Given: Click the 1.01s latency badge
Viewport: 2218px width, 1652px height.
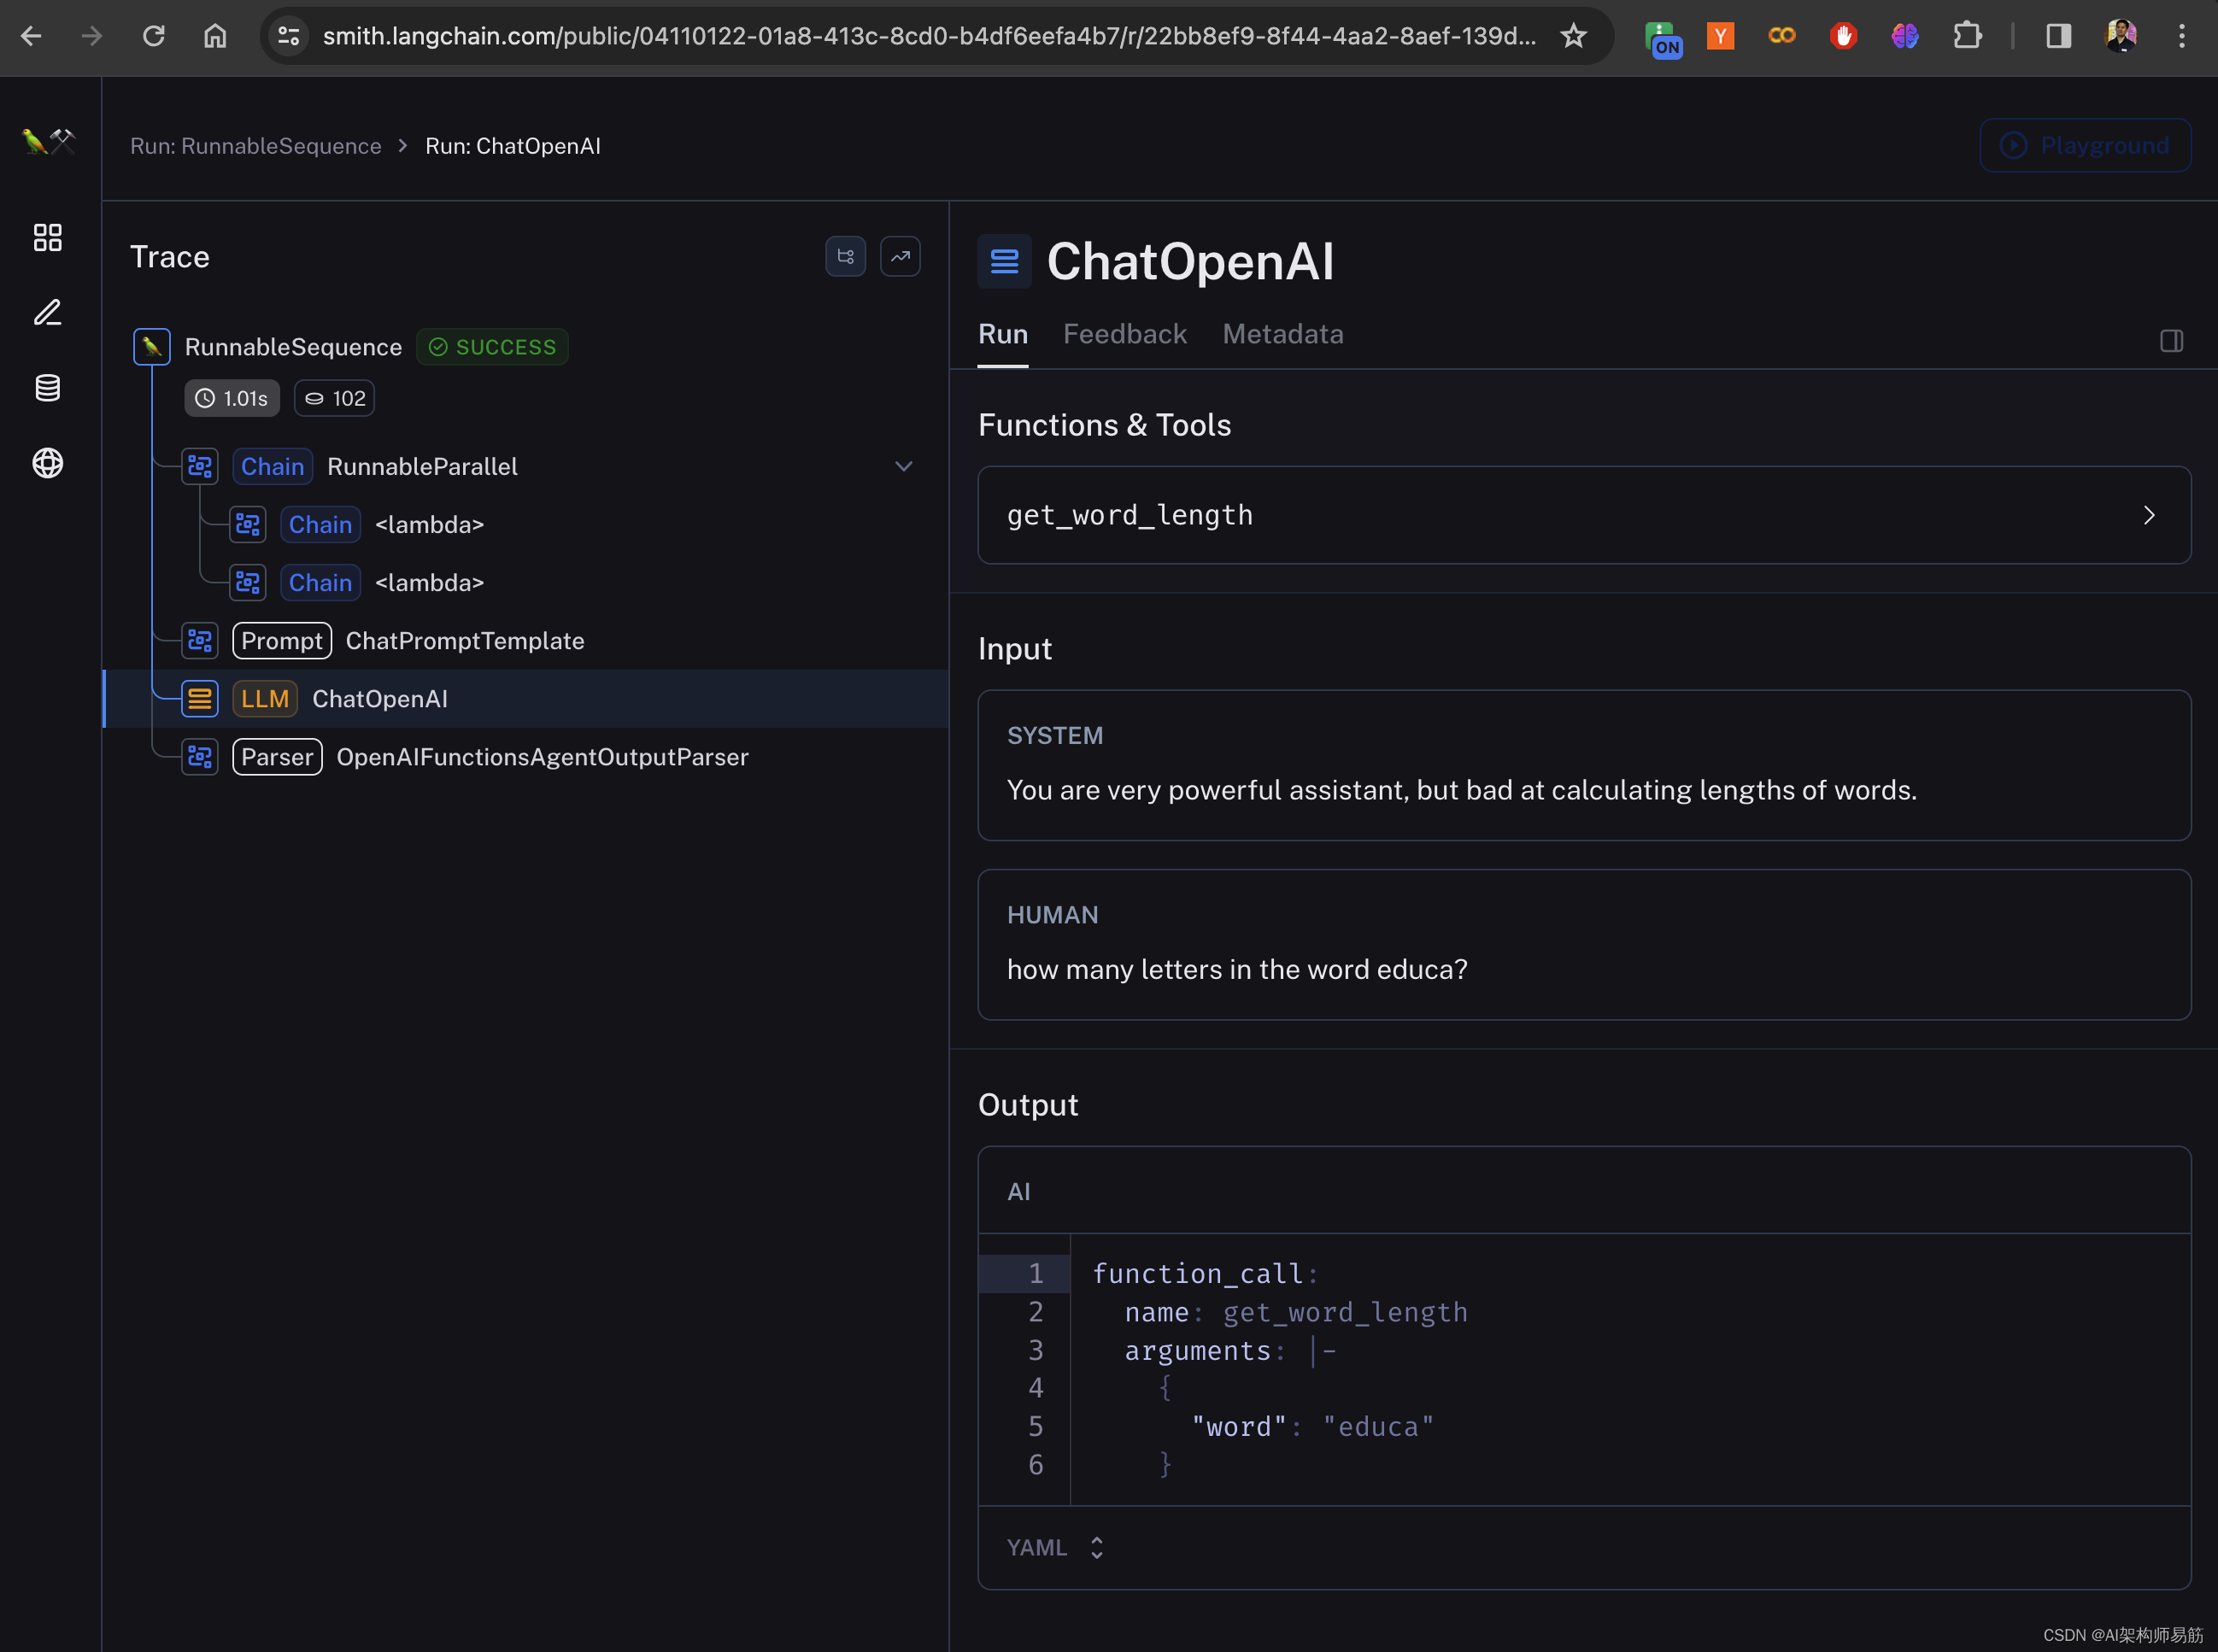Looking at the screenshot, I should click(x=232, y=398).
